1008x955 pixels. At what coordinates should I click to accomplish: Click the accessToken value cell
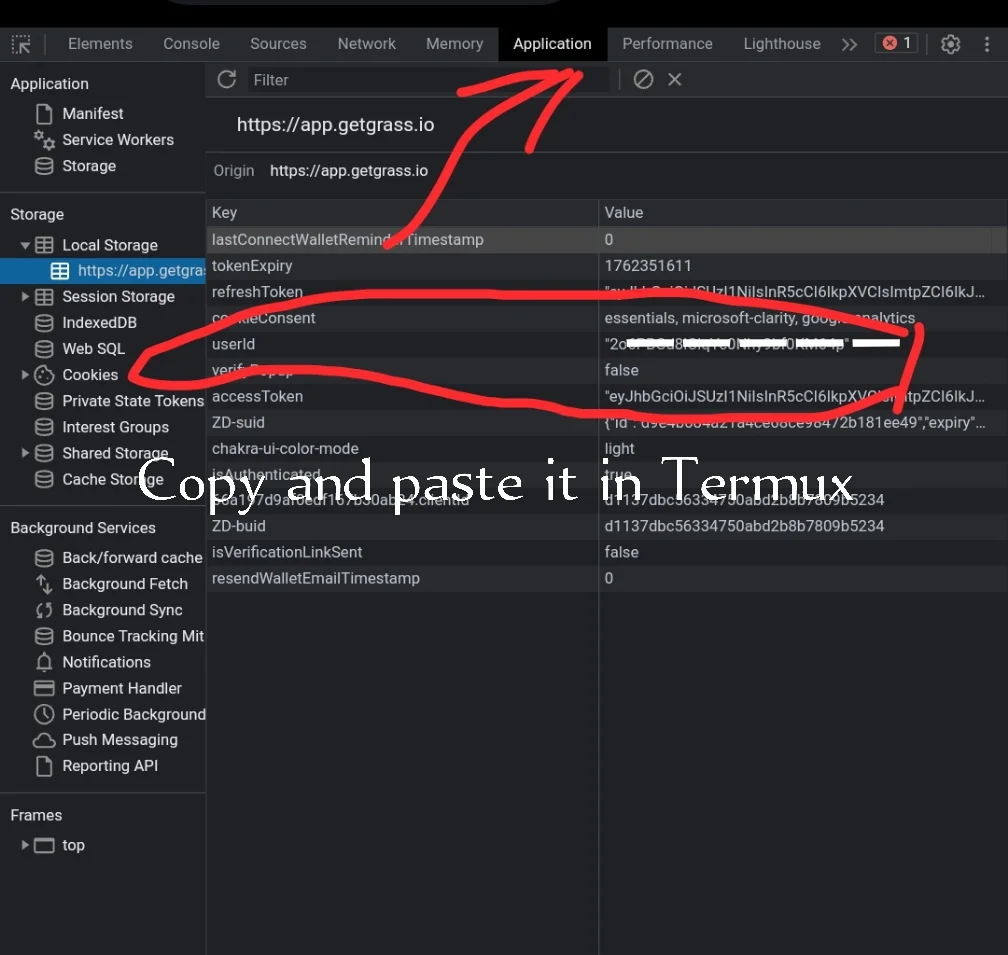click(x=803, y=397)
